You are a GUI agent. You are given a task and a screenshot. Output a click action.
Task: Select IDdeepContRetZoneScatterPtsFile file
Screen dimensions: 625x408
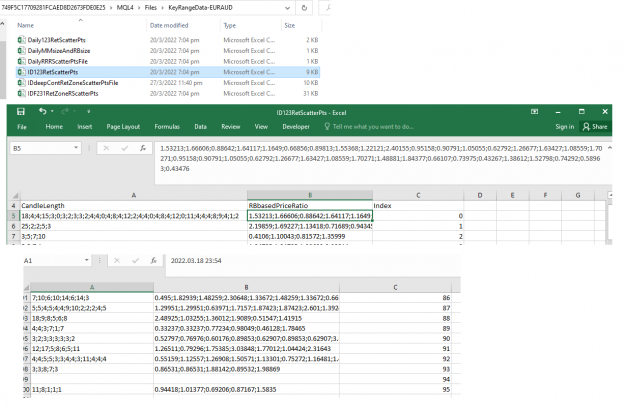[73, 83]
